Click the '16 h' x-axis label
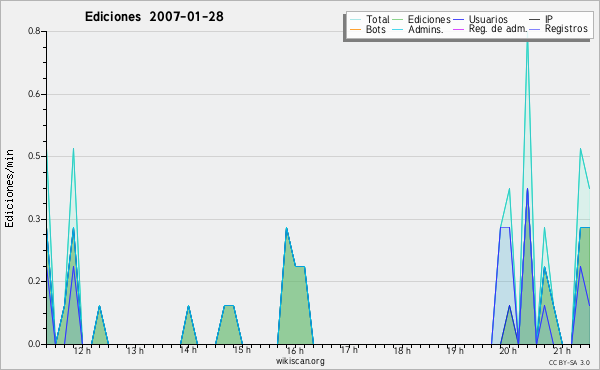The width and height of the screenshot is (600, 370). tap(295, 350)
